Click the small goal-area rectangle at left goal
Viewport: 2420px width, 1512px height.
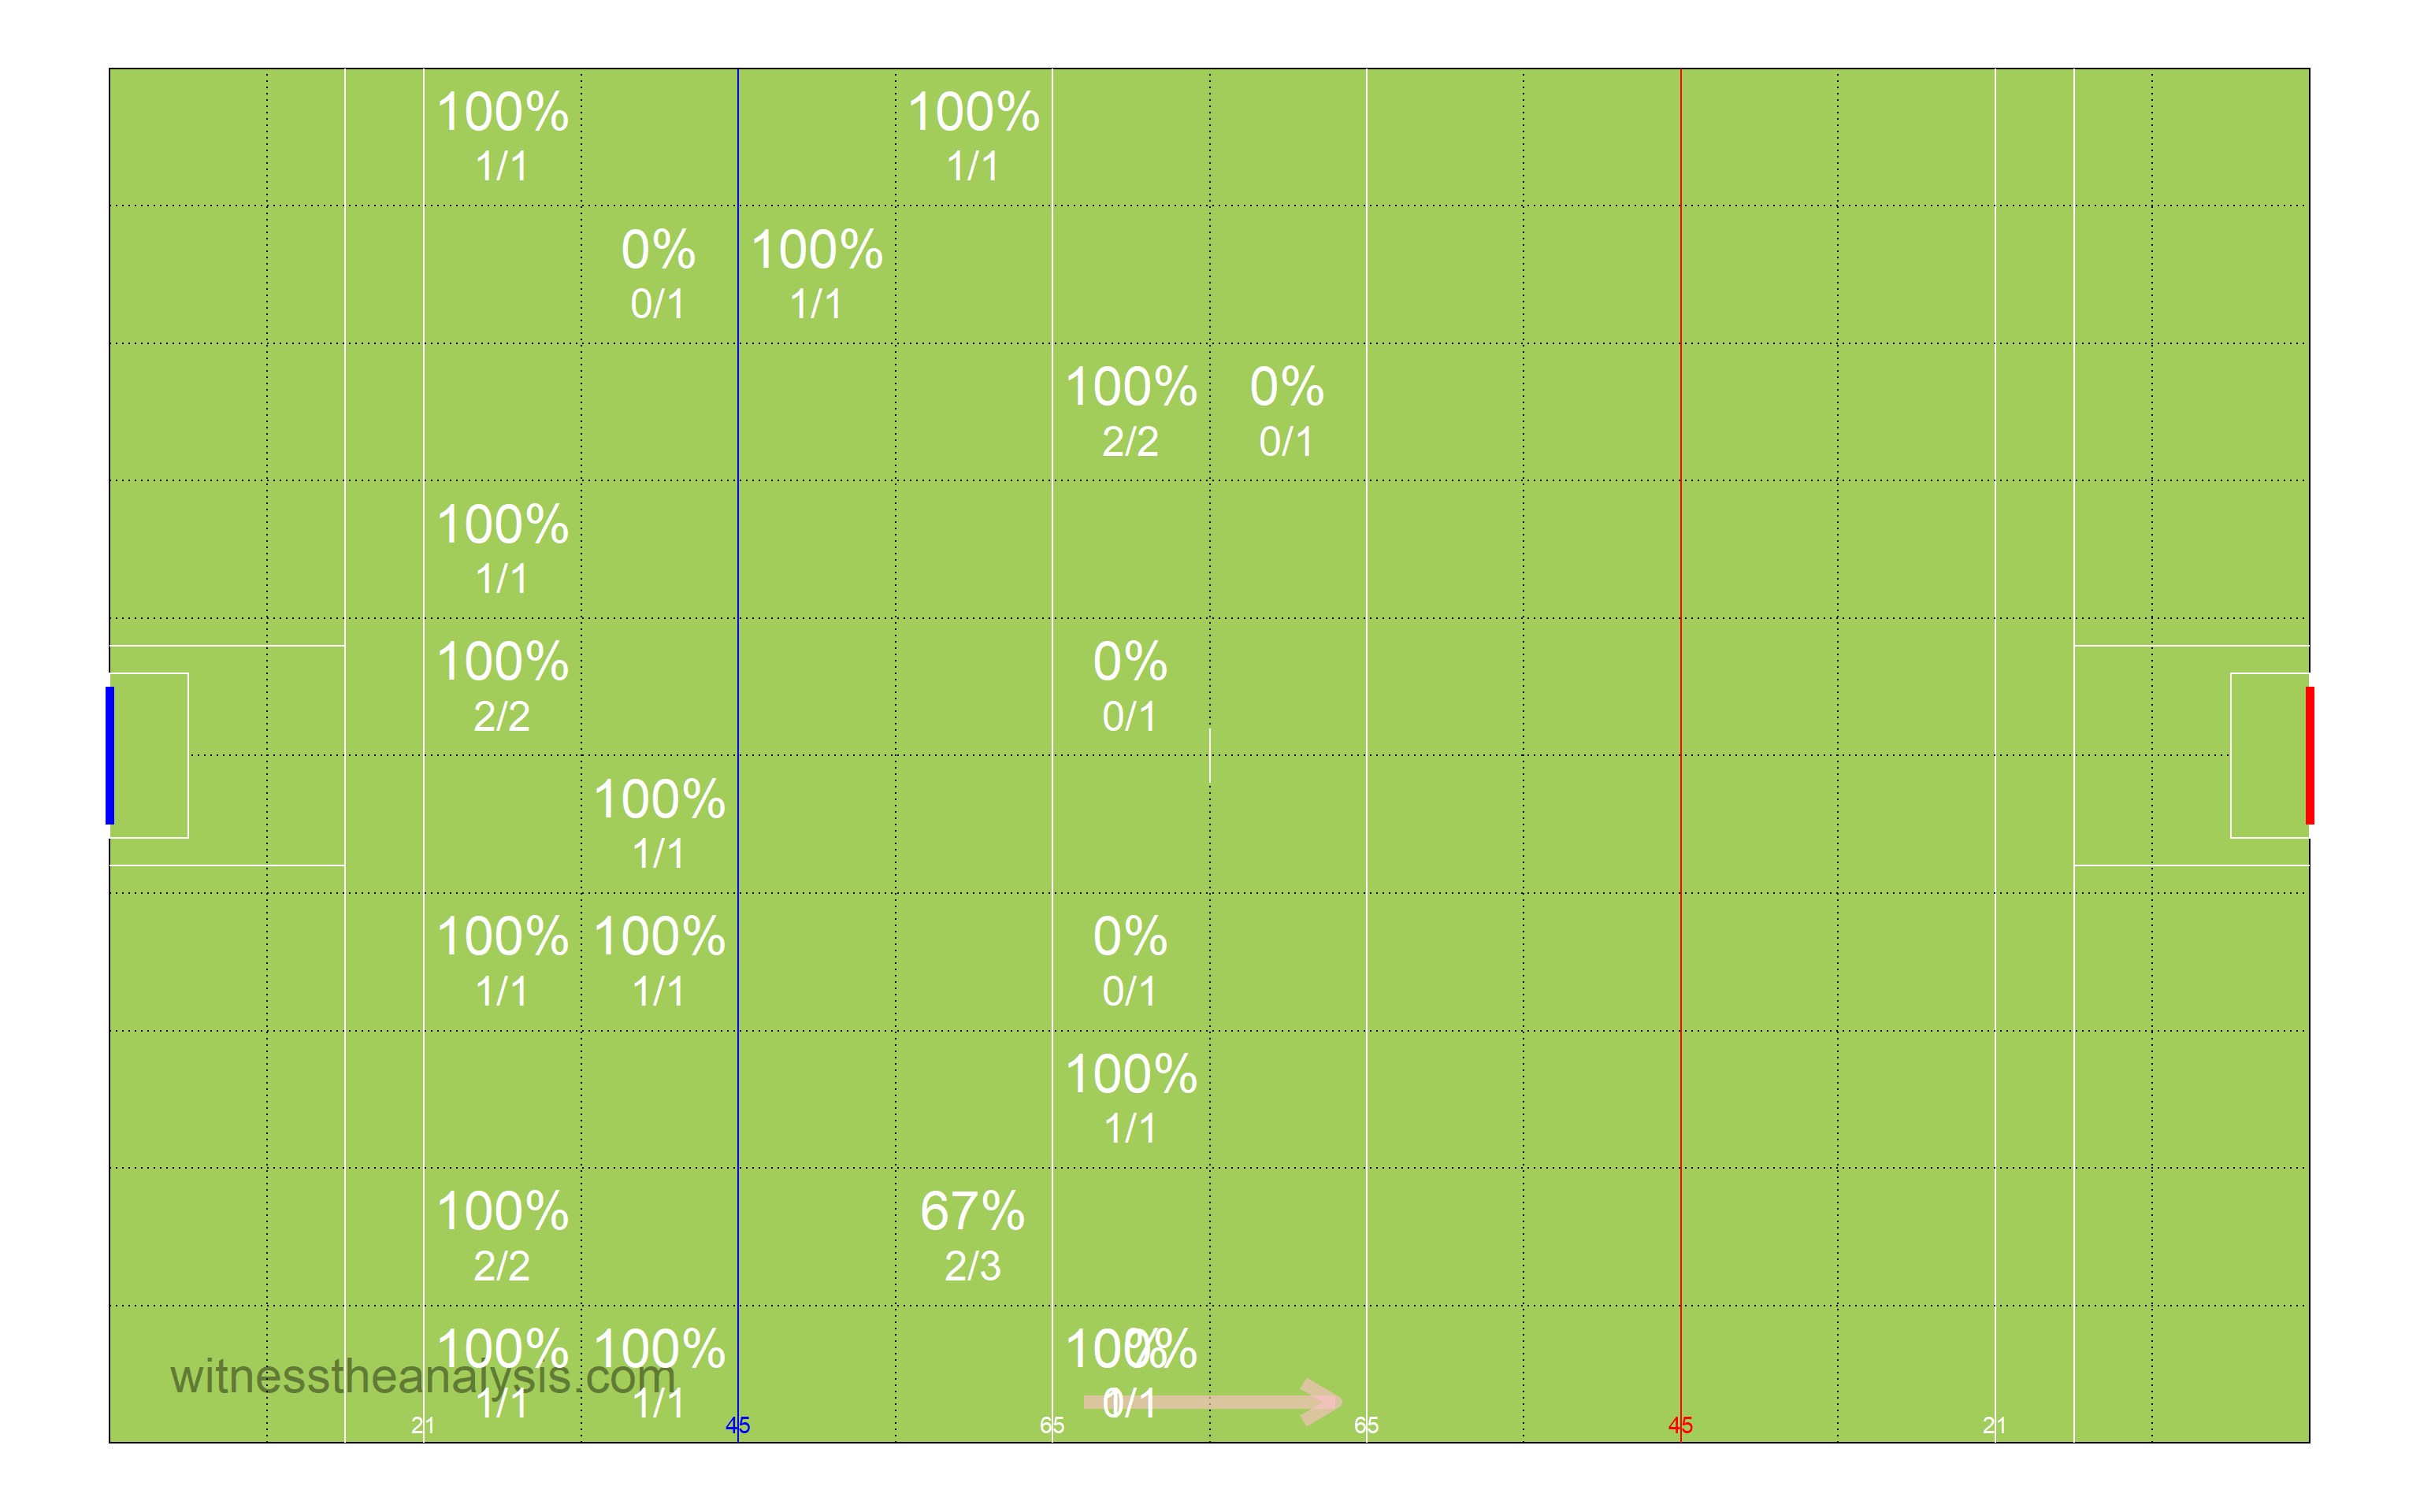[x=149, y=755]
